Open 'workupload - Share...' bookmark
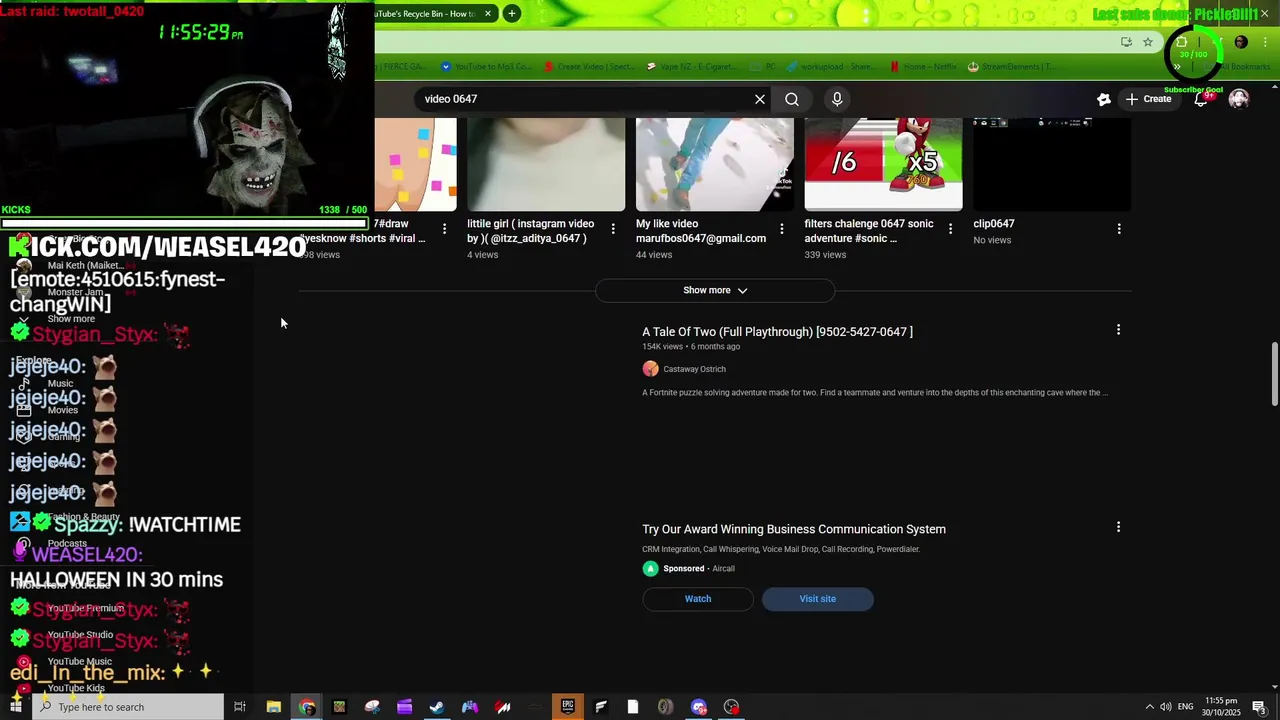Viewport: 1280px width, 720px height. [830, 67]
